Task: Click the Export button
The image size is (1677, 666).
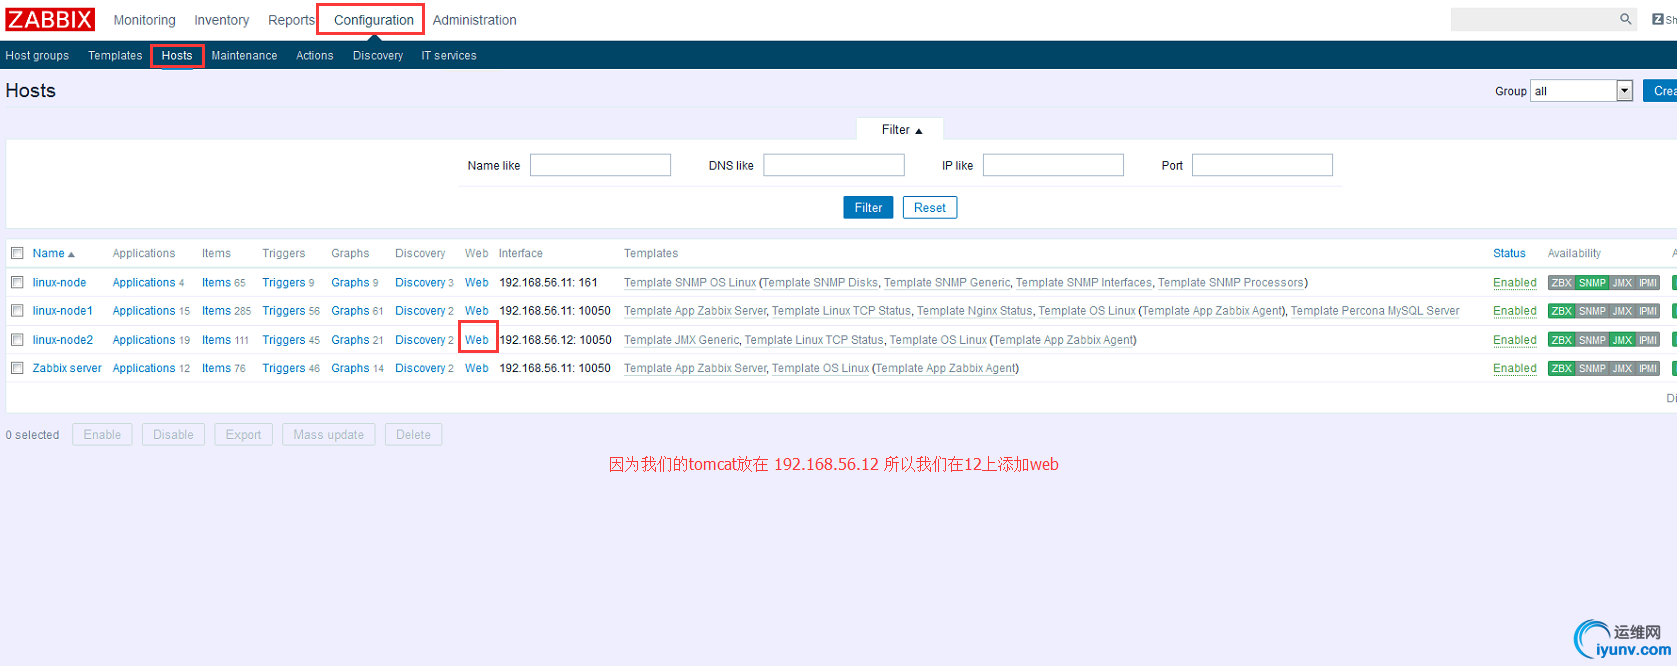Action: (x=243, y=435)
